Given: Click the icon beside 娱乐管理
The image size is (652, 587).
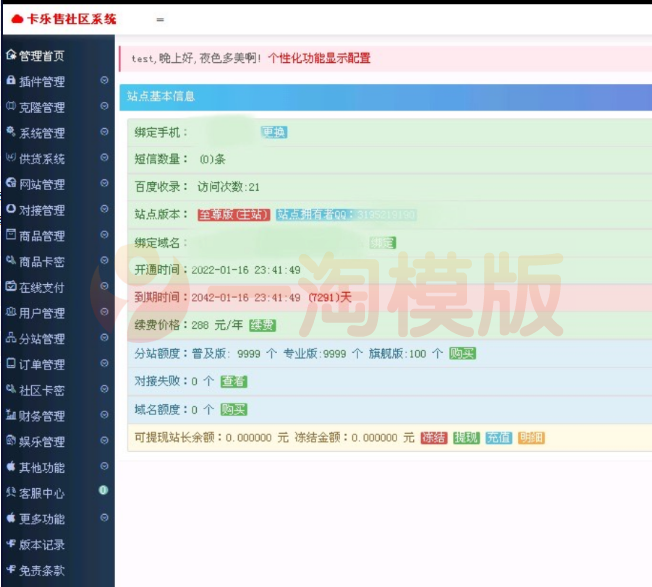Looking at the screenshot, I should pos(11,440).
